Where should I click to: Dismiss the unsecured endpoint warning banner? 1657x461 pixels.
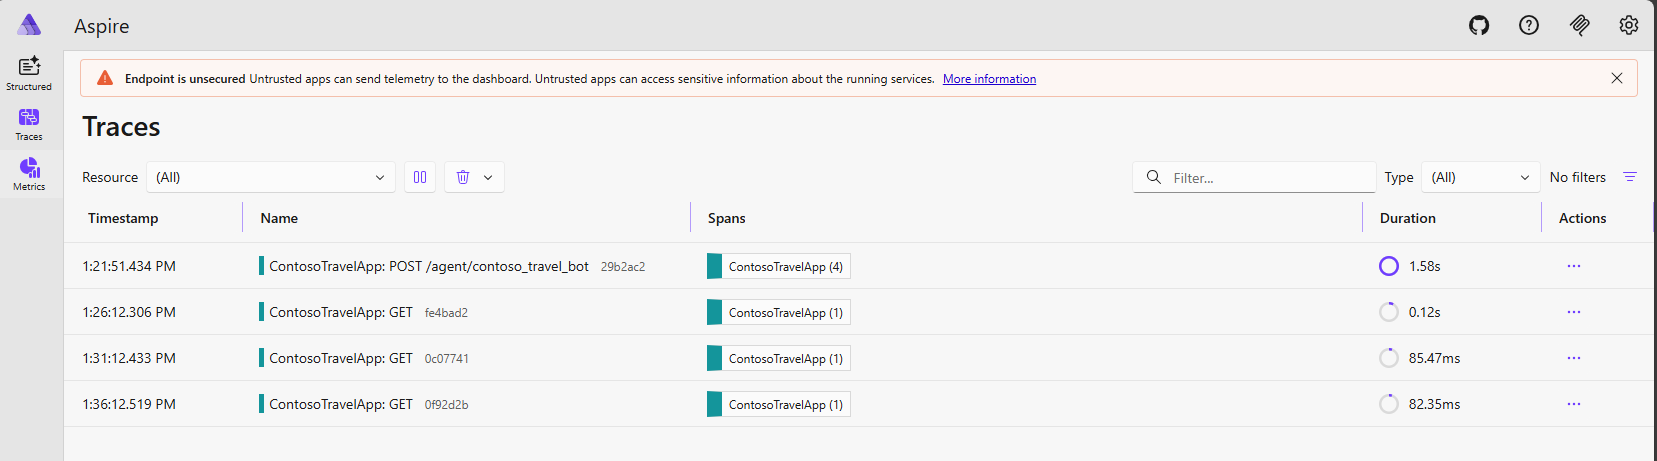click(x=1617, y=78)
